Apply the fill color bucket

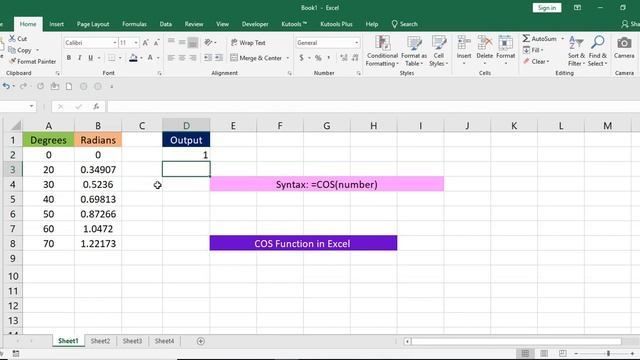click(133, 58)
